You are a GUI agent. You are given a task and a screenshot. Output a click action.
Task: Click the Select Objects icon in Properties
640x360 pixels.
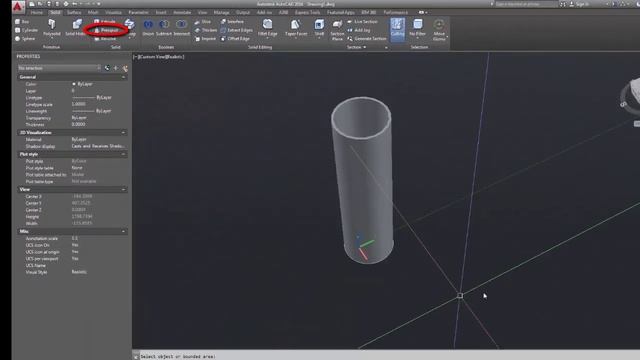click(116, 68)
